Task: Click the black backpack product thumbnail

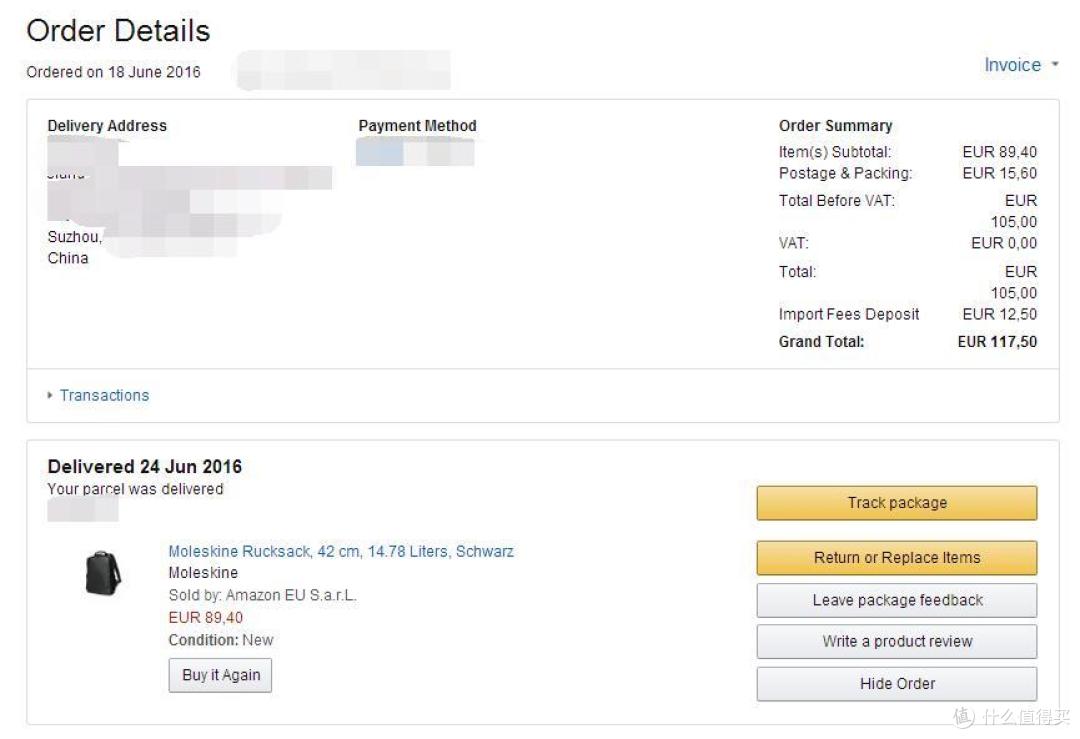Action: click(x=103, y=573)
